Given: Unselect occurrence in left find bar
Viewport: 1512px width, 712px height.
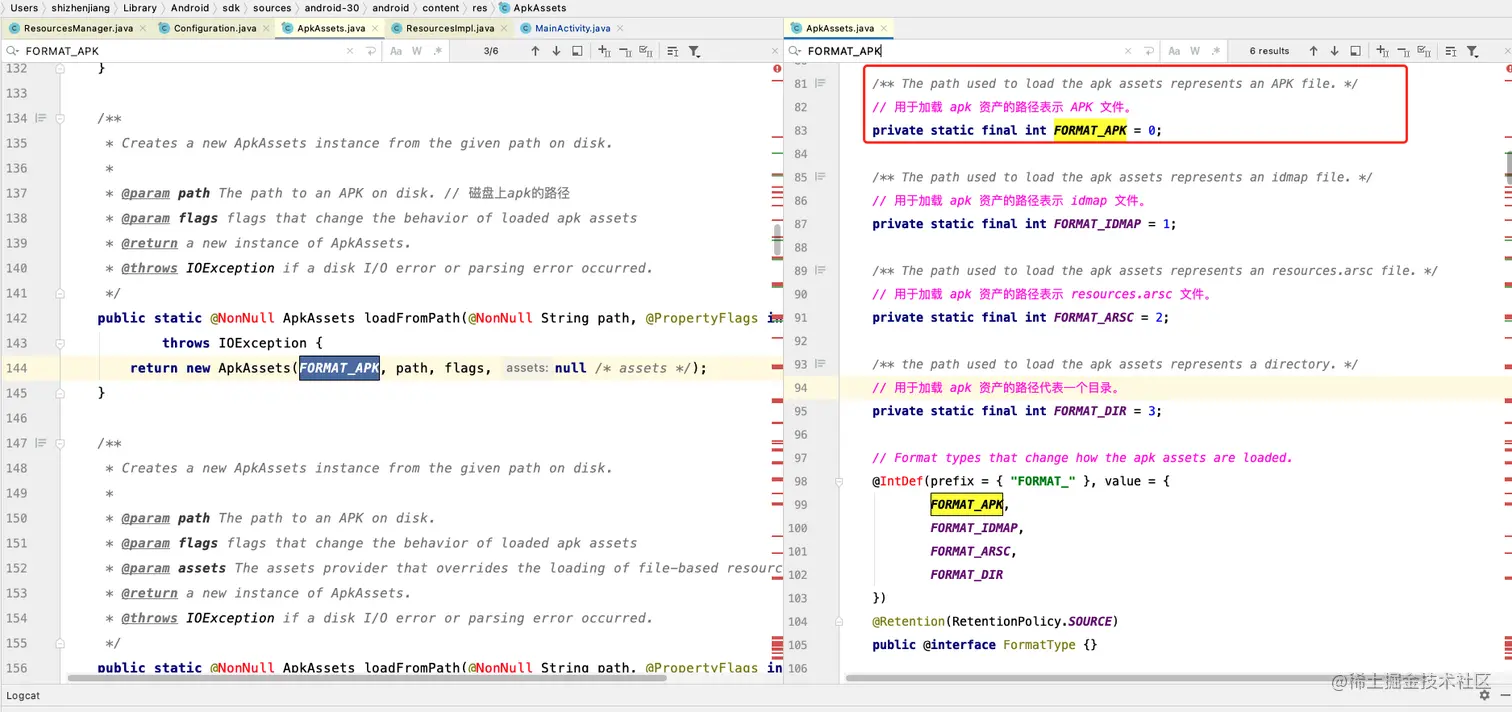Looking at the screenshot, I should click(x=625, y=51).
